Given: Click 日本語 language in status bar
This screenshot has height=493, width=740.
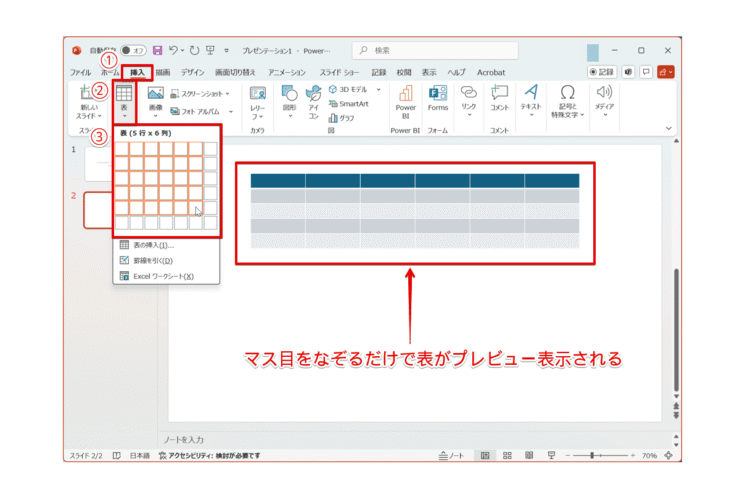Looking at the screenshot, I should point(140,455).
